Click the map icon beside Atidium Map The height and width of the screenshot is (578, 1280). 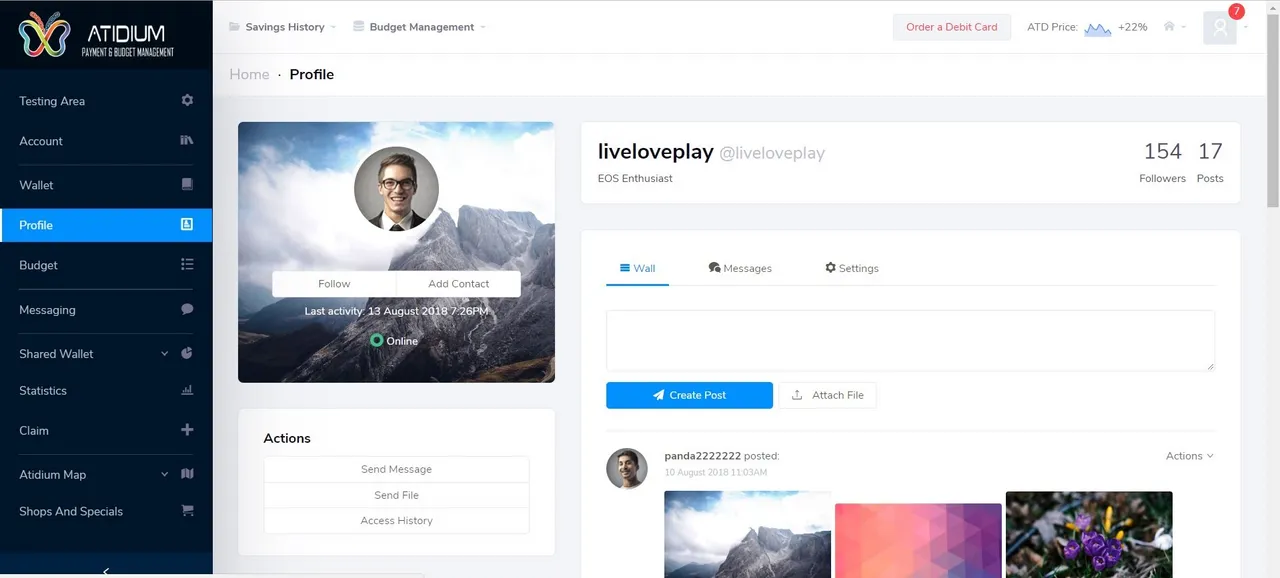pos(187,474)
